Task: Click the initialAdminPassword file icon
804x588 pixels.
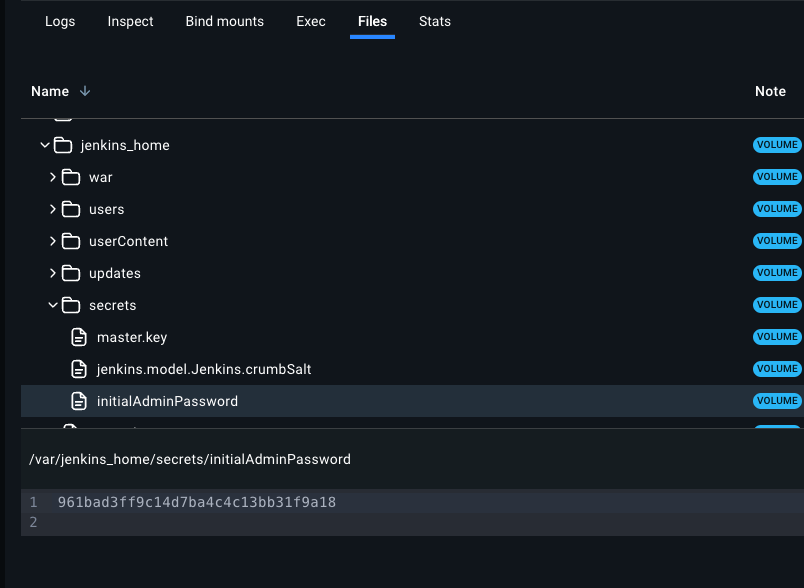Action: tap(79, 400)
